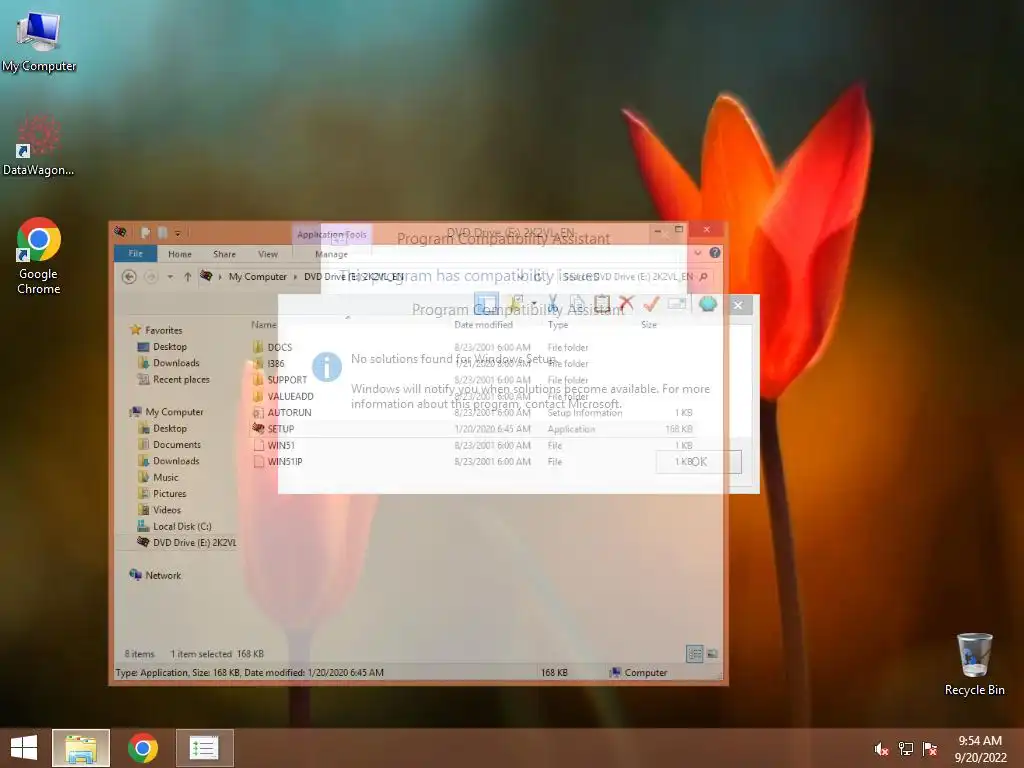Click Explorer's Forward arrow button
The height and width of the screenshot is (768, 1024).
tap(151, 277)
